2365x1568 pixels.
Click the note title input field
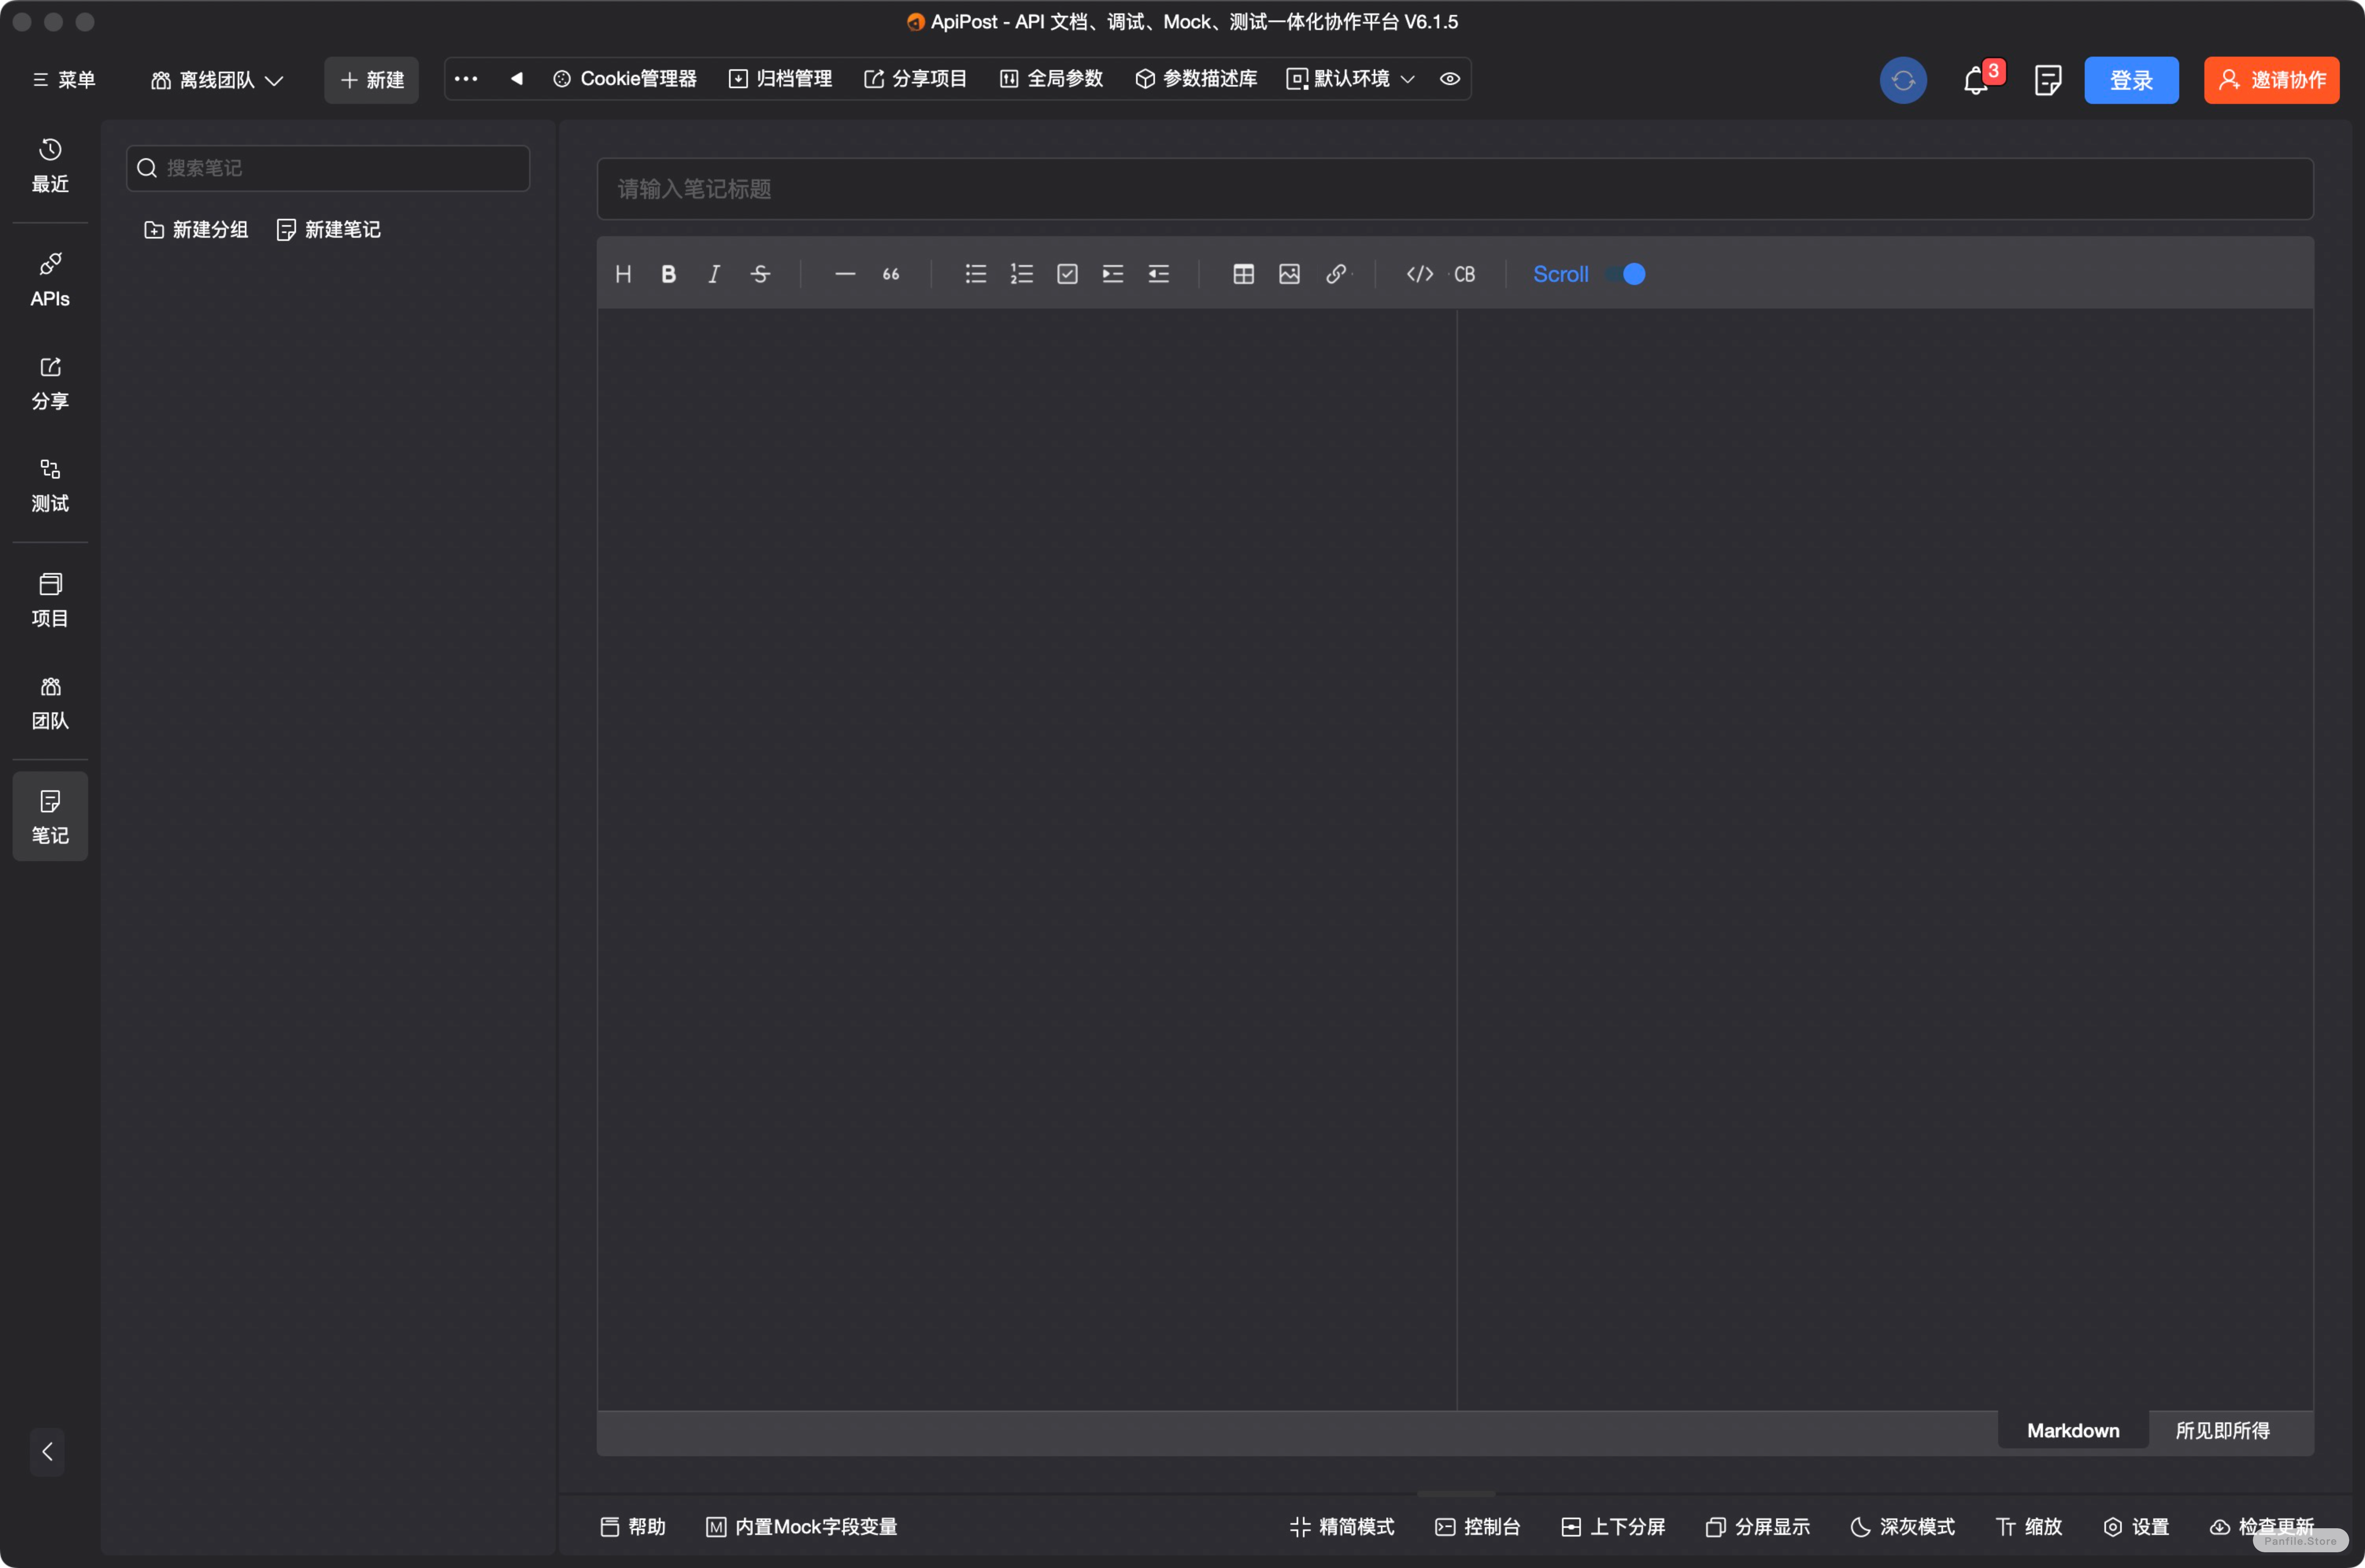[1455, 189]
